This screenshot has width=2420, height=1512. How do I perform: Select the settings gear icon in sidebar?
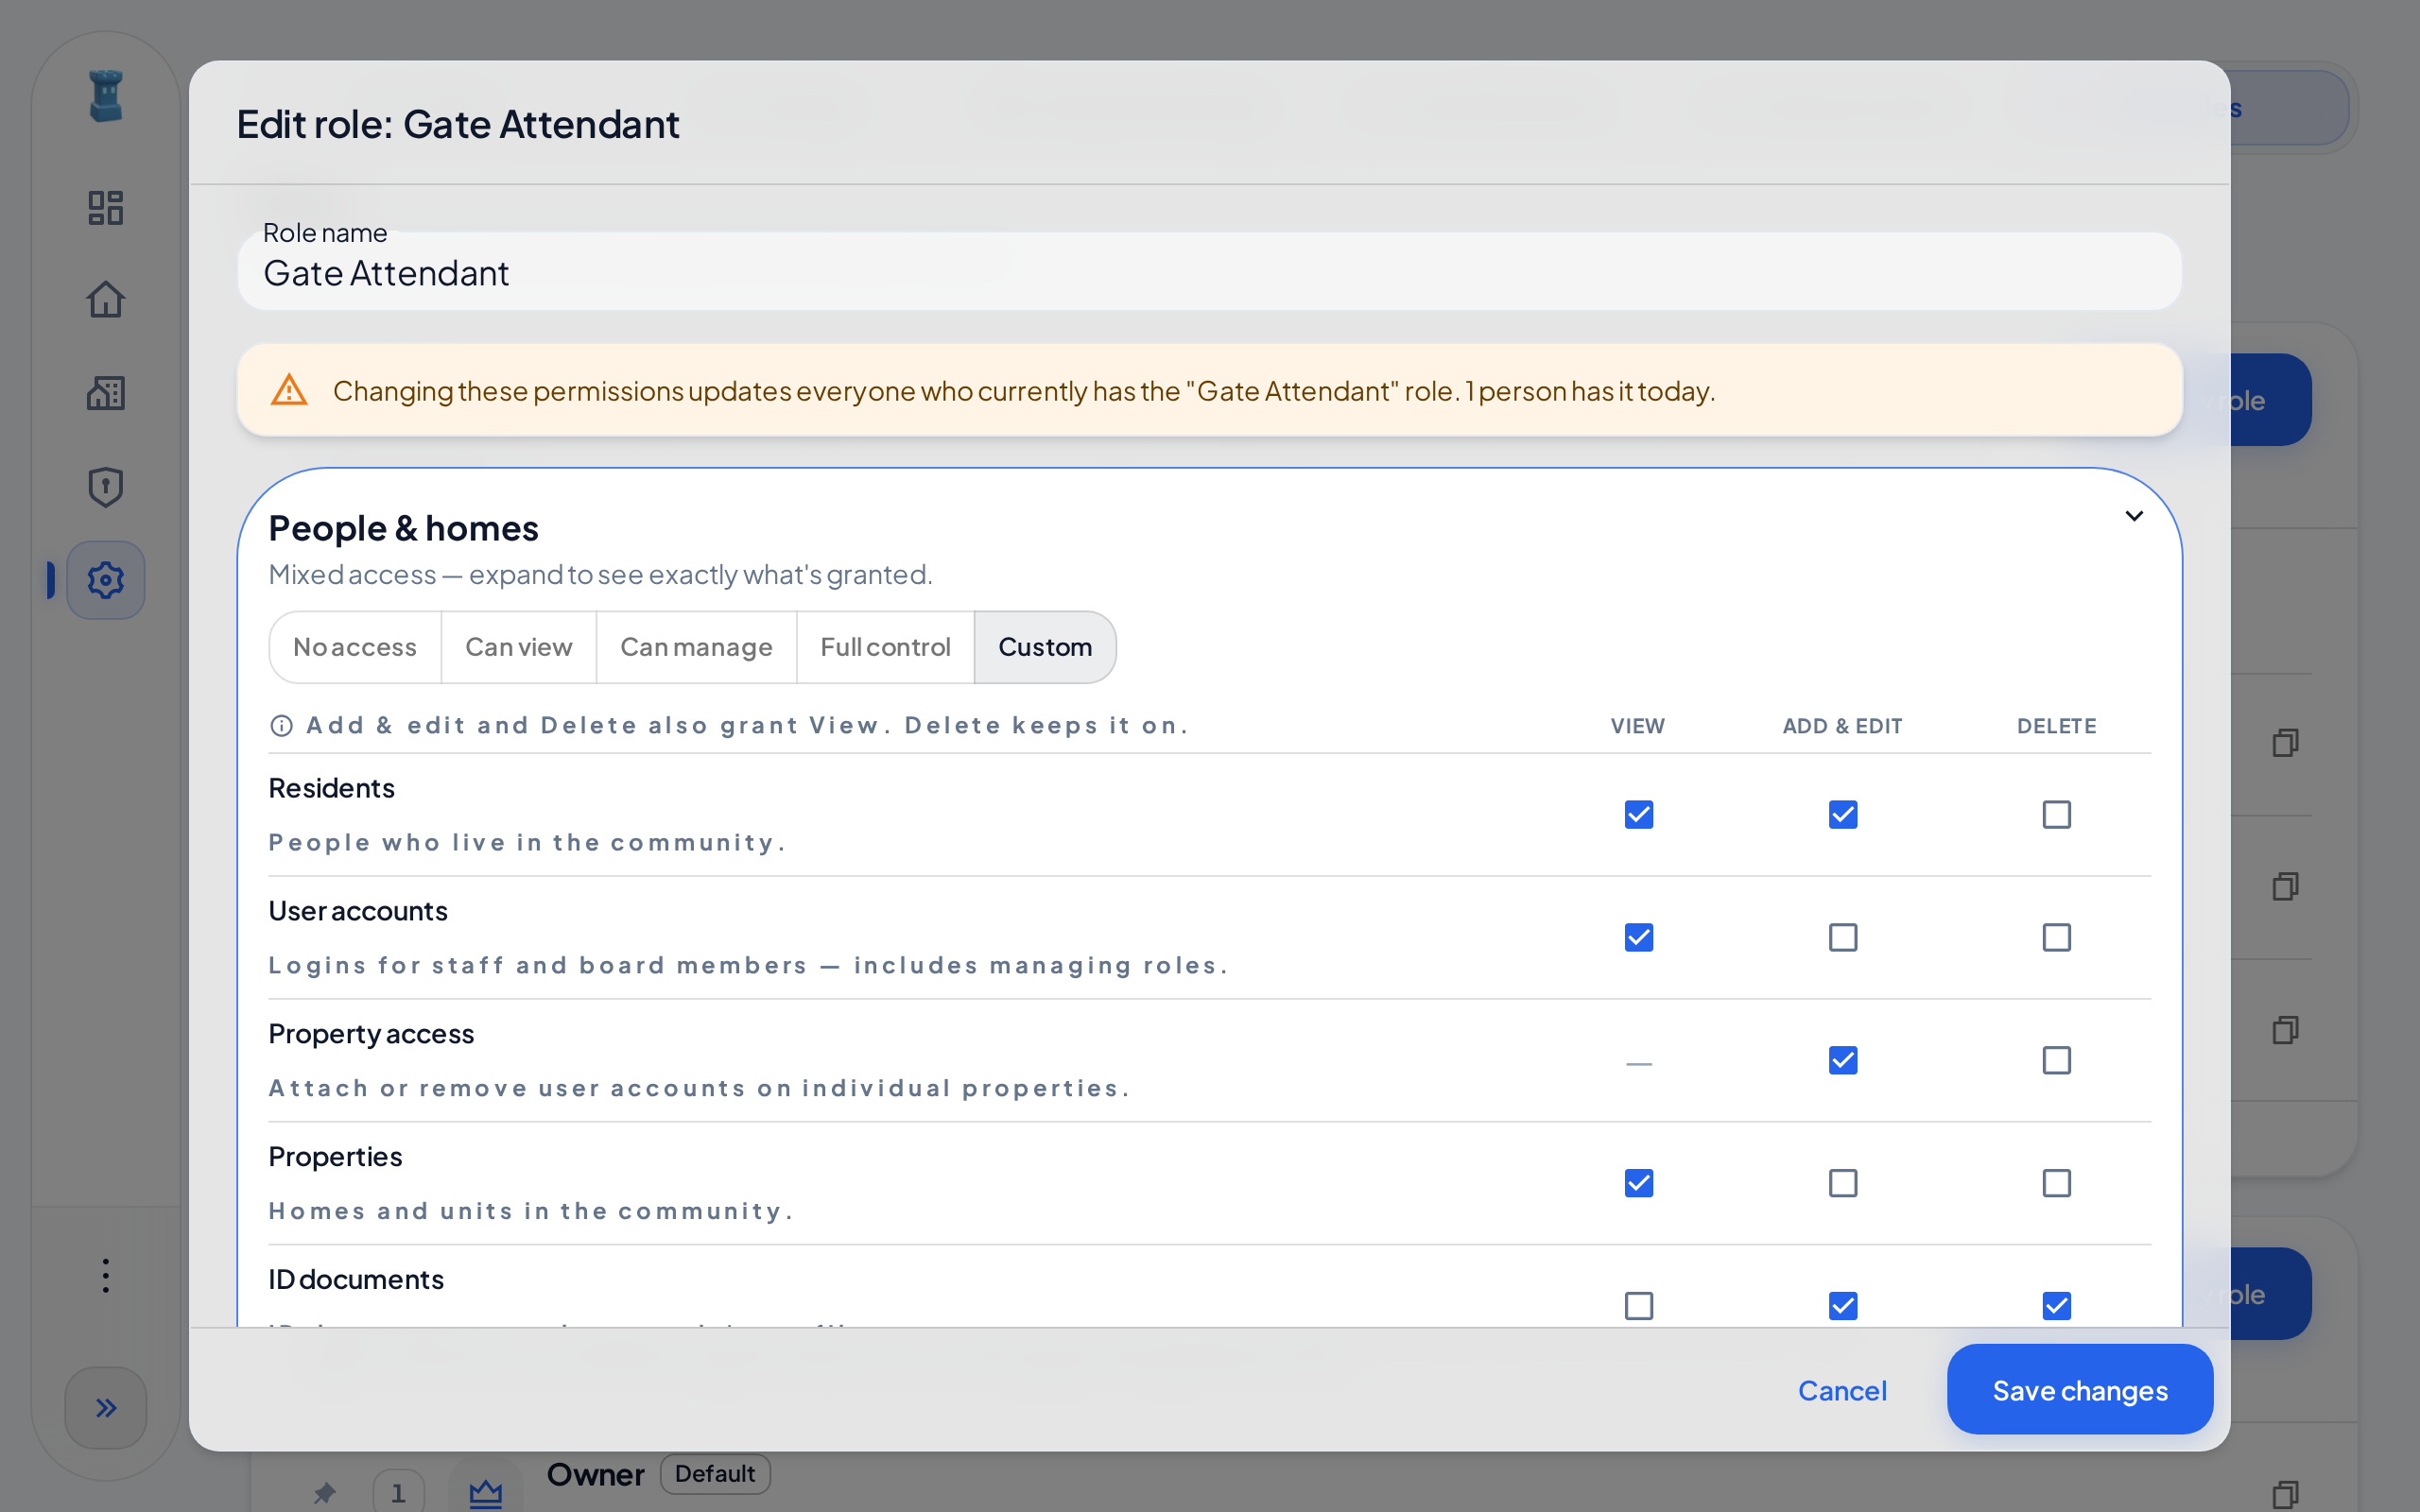pos(106,580)
